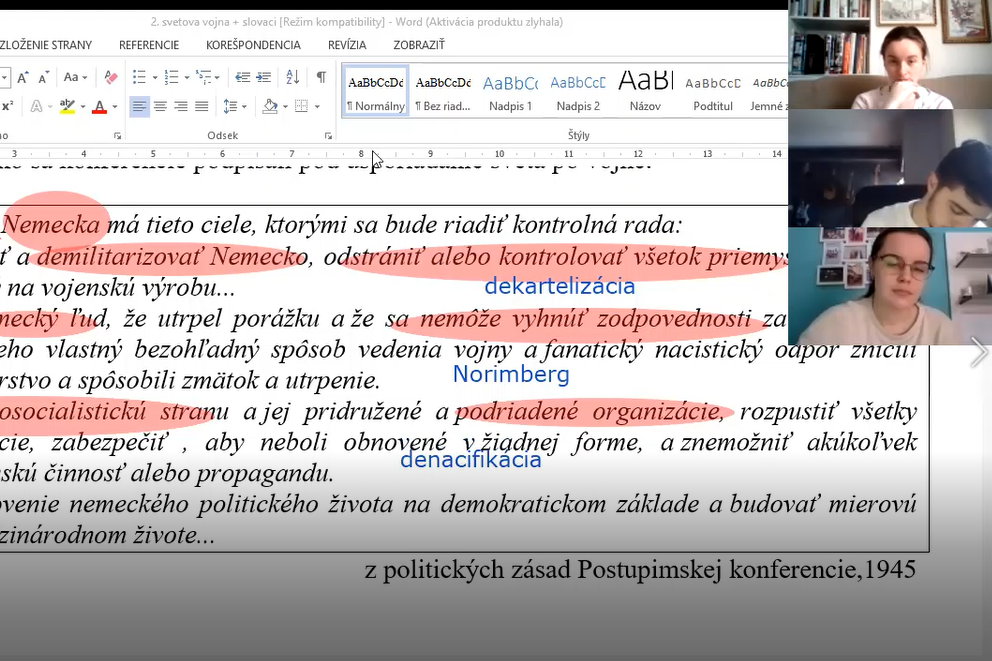Viewport: 992px width, 661px height.
Task: Increase the paragraph indent
Action: tap(263, 77)
